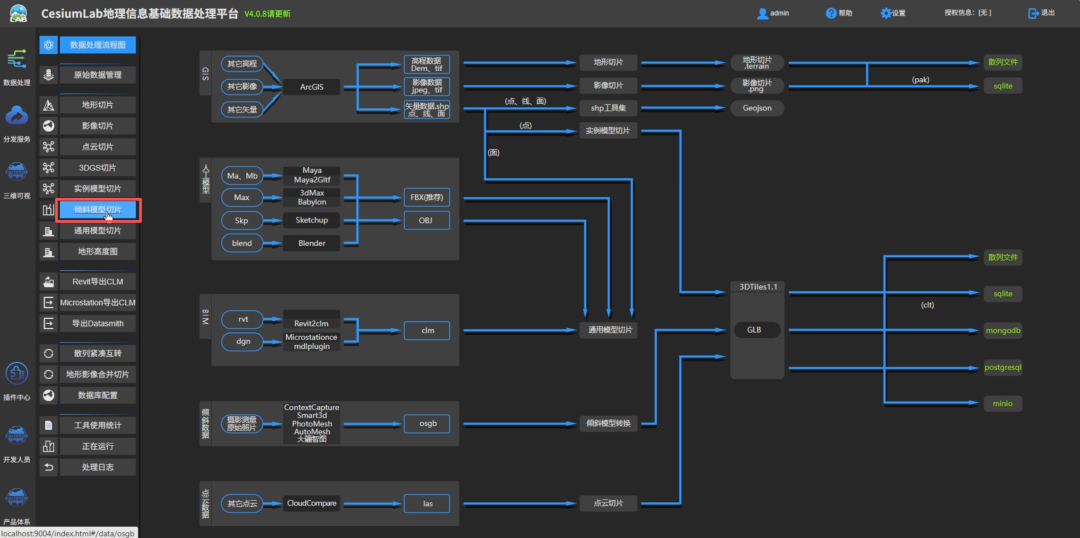This screenshot has height=538, width=1080.
Task: Click the 高程数据 Dem、tif box
Action: coord(426,64)
